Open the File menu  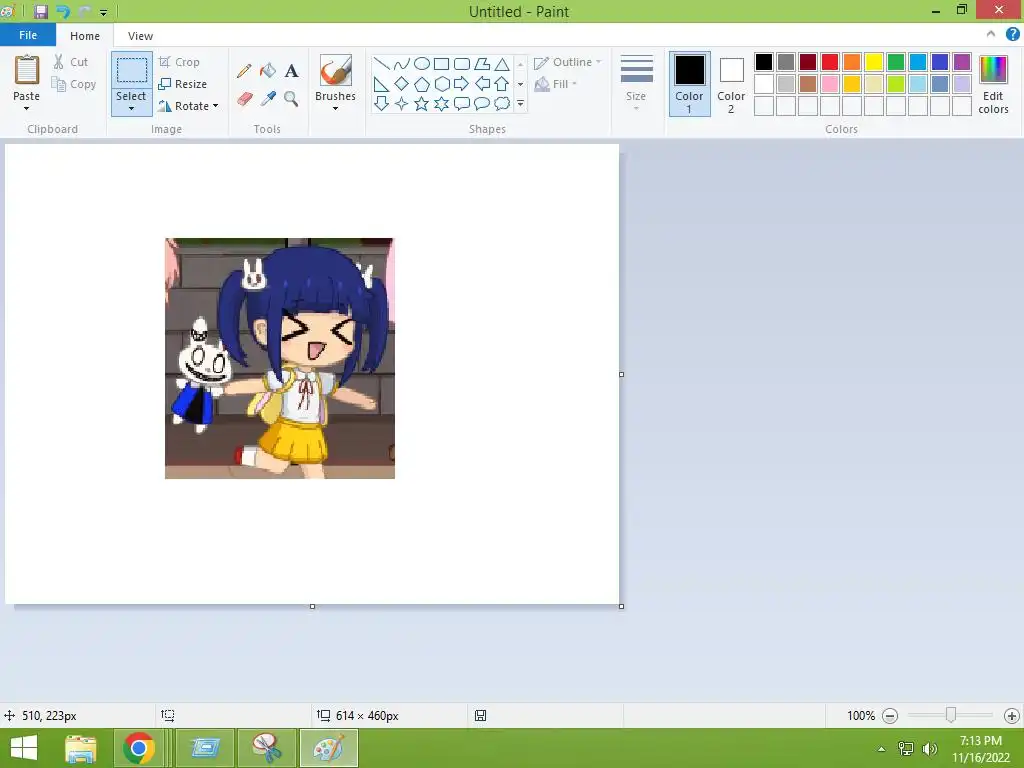[x=28, y=35]
